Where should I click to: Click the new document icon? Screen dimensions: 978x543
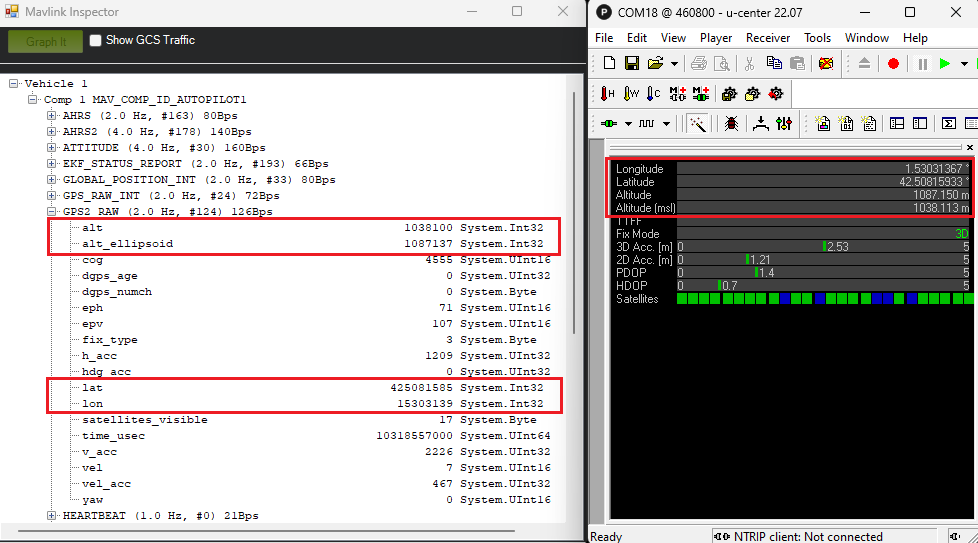(x=609, y=63)
